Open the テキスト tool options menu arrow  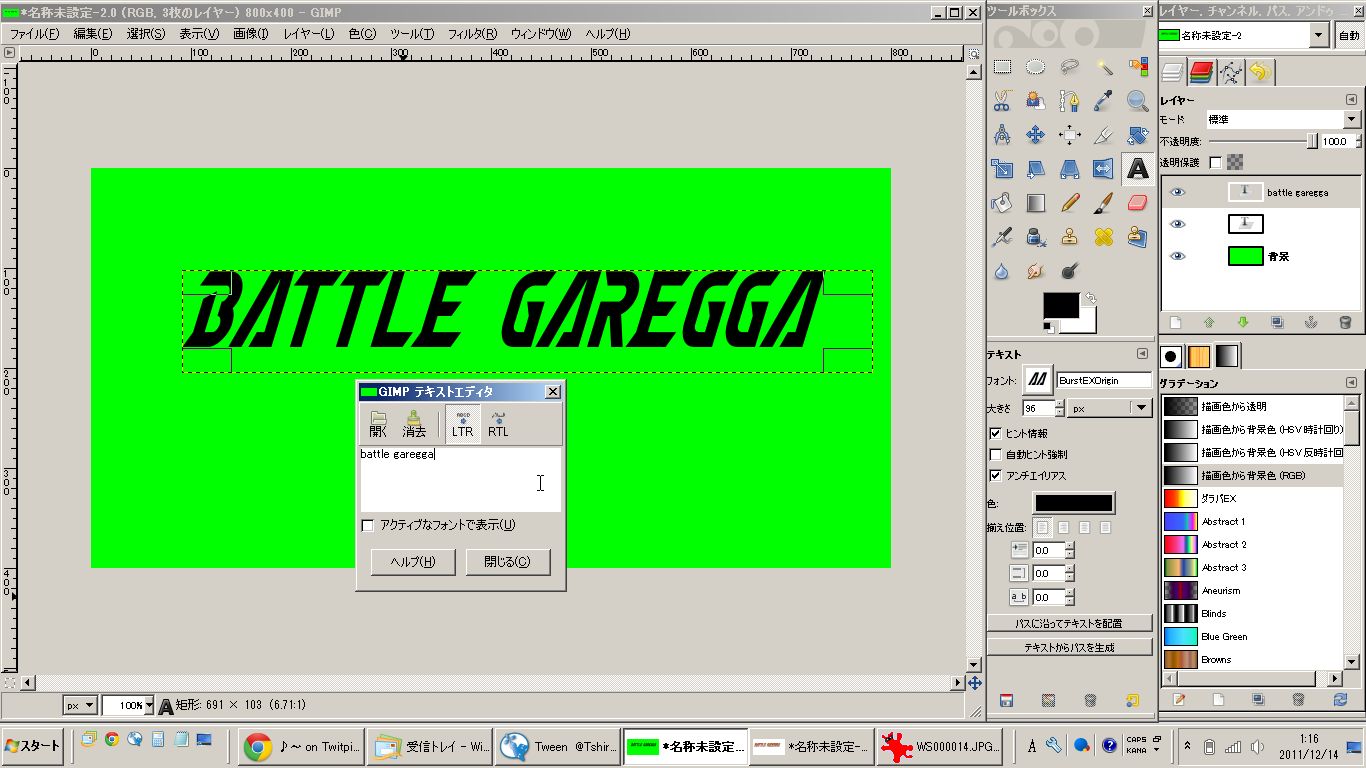coord(1142,354)
